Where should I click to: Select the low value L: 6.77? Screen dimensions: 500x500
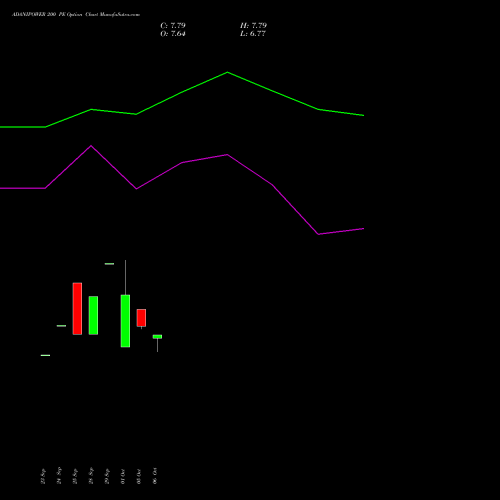[x=253, y=34]
